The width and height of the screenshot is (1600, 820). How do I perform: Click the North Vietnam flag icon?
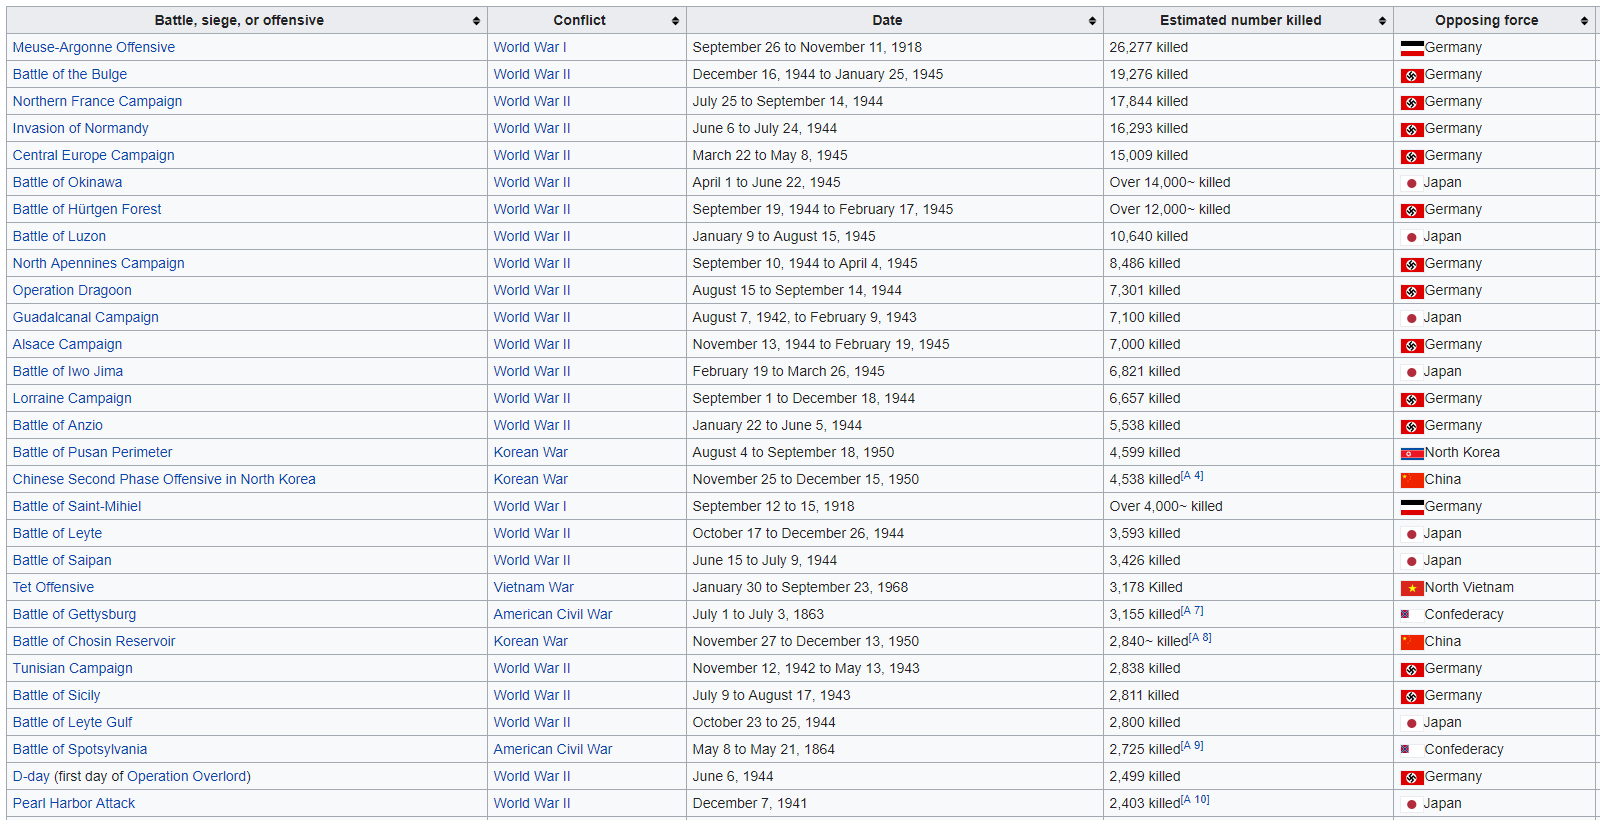point(1412,588)
